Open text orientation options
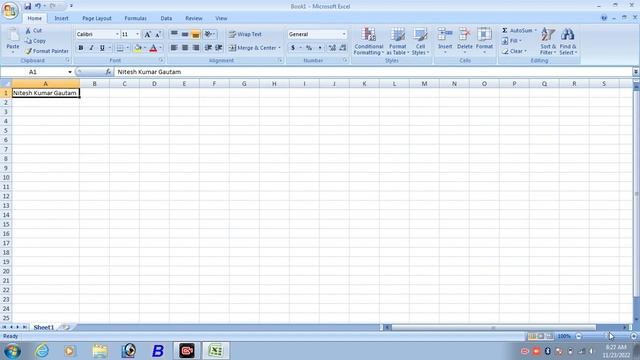 tap(209, 34)
